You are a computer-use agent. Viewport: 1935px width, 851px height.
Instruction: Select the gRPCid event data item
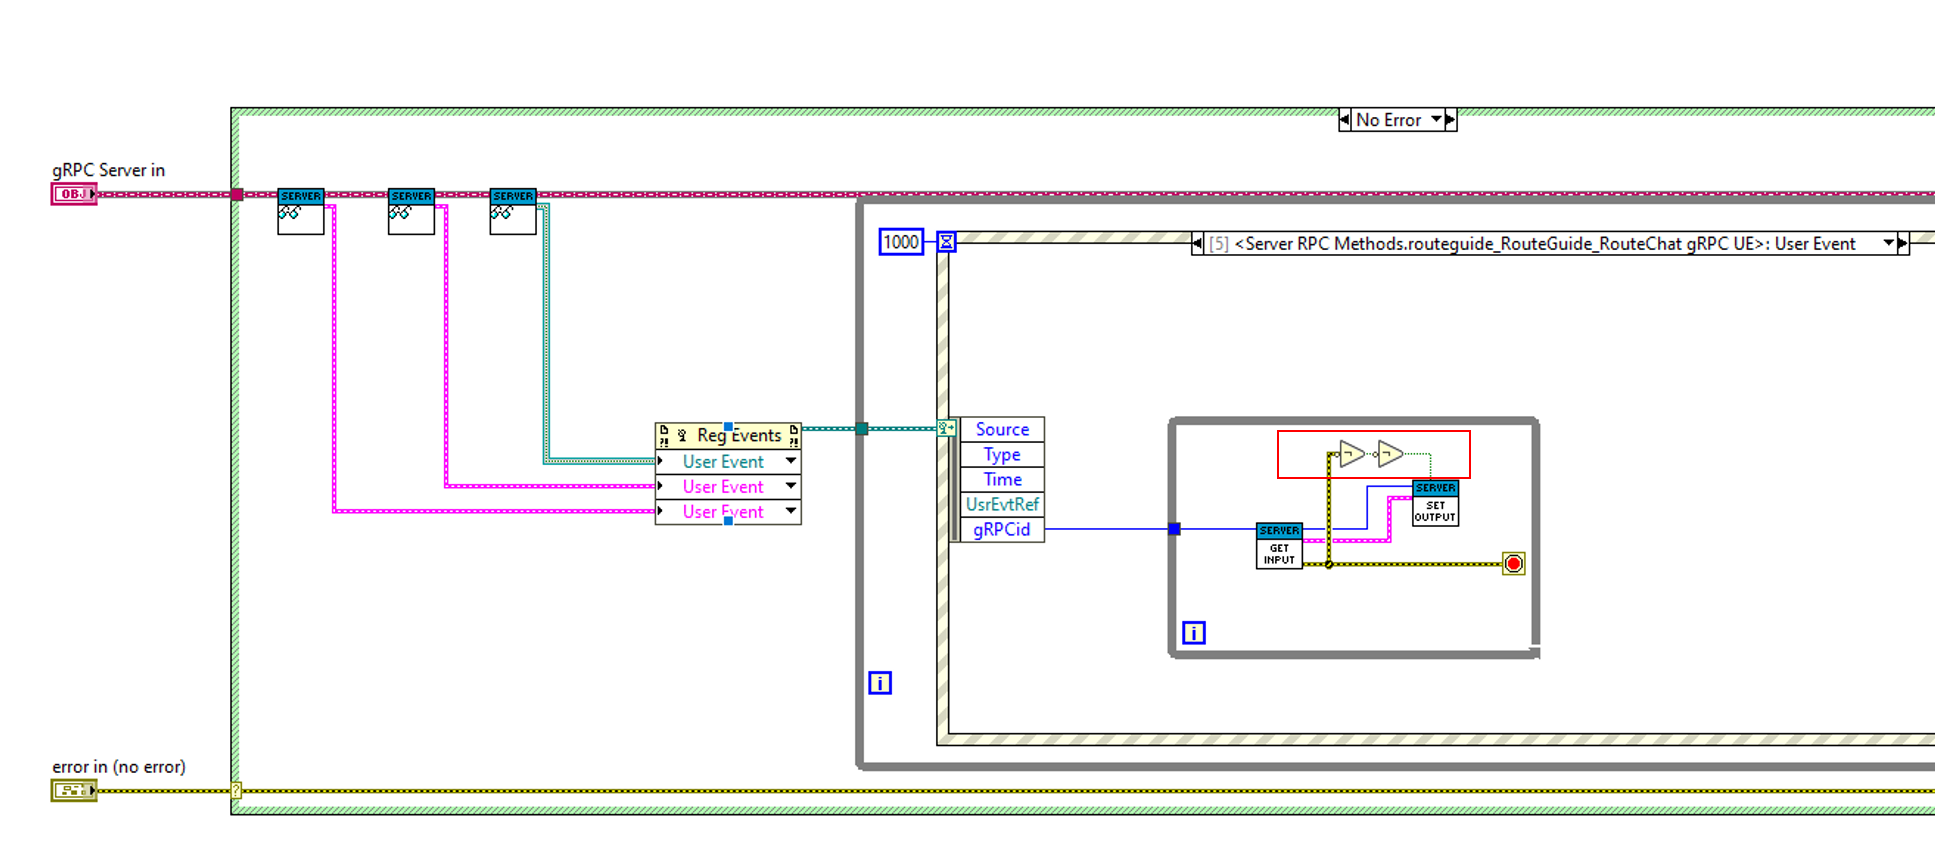coord(1002,529)
